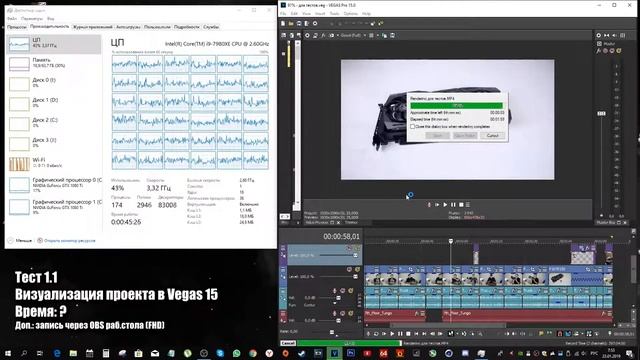Click Go to Start in timeline transport
This screenshot has height=360, width=640.
(416, 333)
